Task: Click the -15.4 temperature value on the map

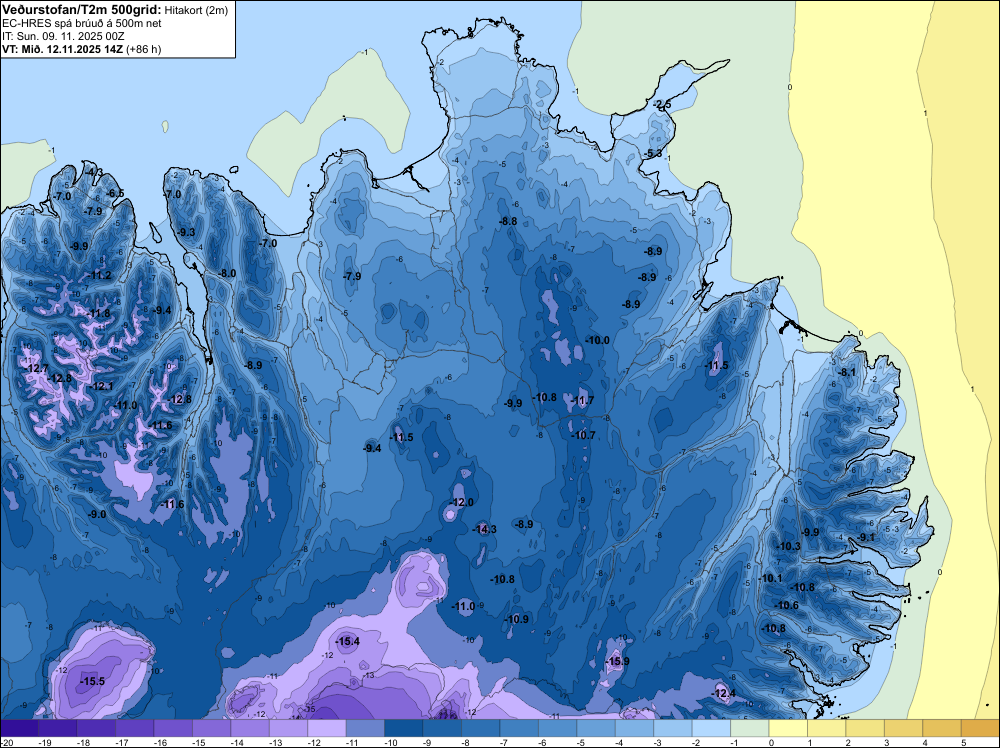Action: 348,642
